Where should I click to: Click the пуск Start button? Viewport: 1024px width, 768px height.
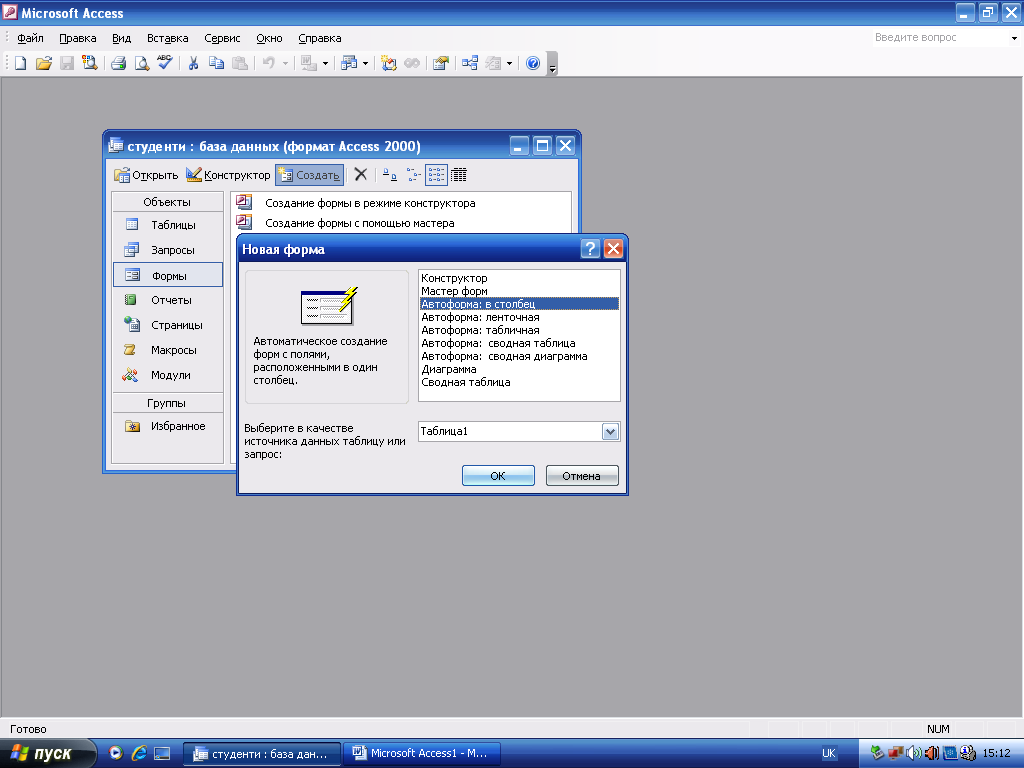[48, 753]
